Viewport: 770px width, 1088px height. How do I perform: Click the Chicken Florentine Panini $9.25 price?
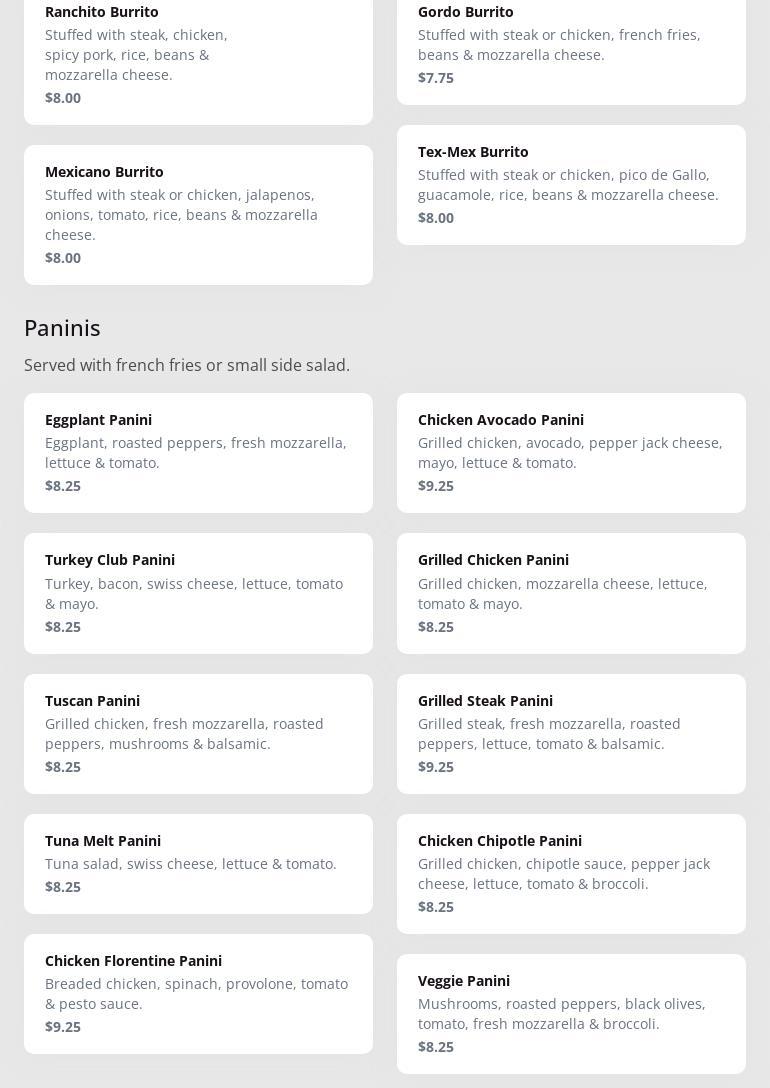click(63, 1027)
